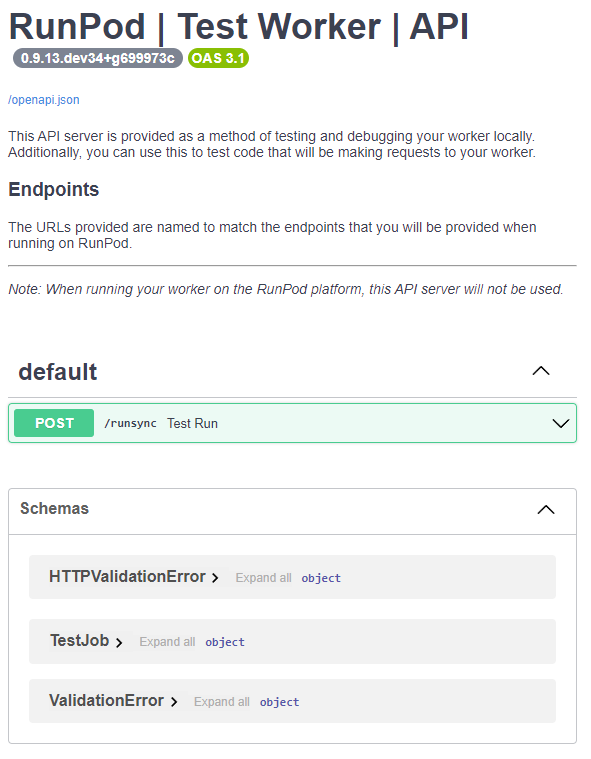Click the default tag heading
The width and height of the screenshot is (591, 759).
click(x=58, y=372)
